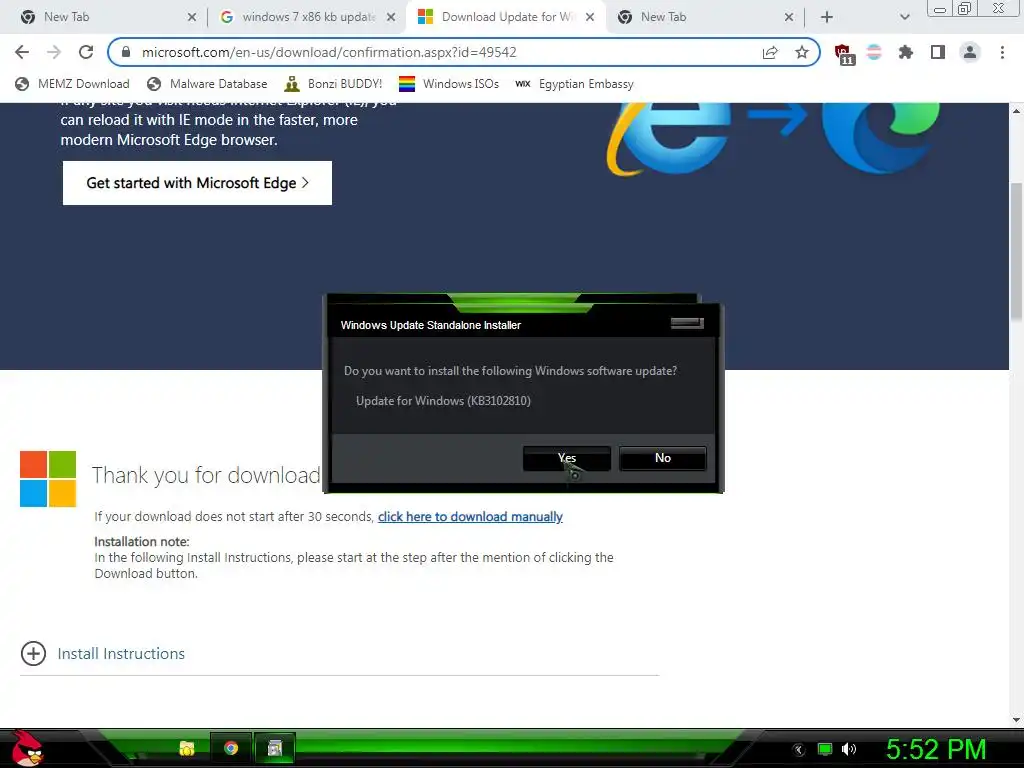Click the installer dialog title bar button

[x=687, y=323]
